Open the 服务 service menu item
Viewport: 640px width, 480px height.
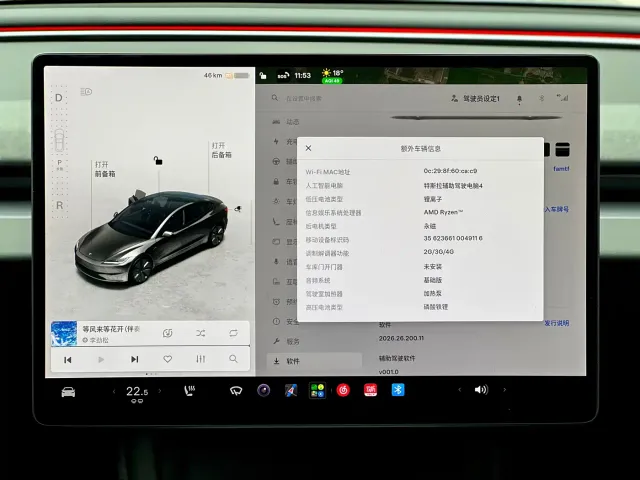tap(287, 342)
